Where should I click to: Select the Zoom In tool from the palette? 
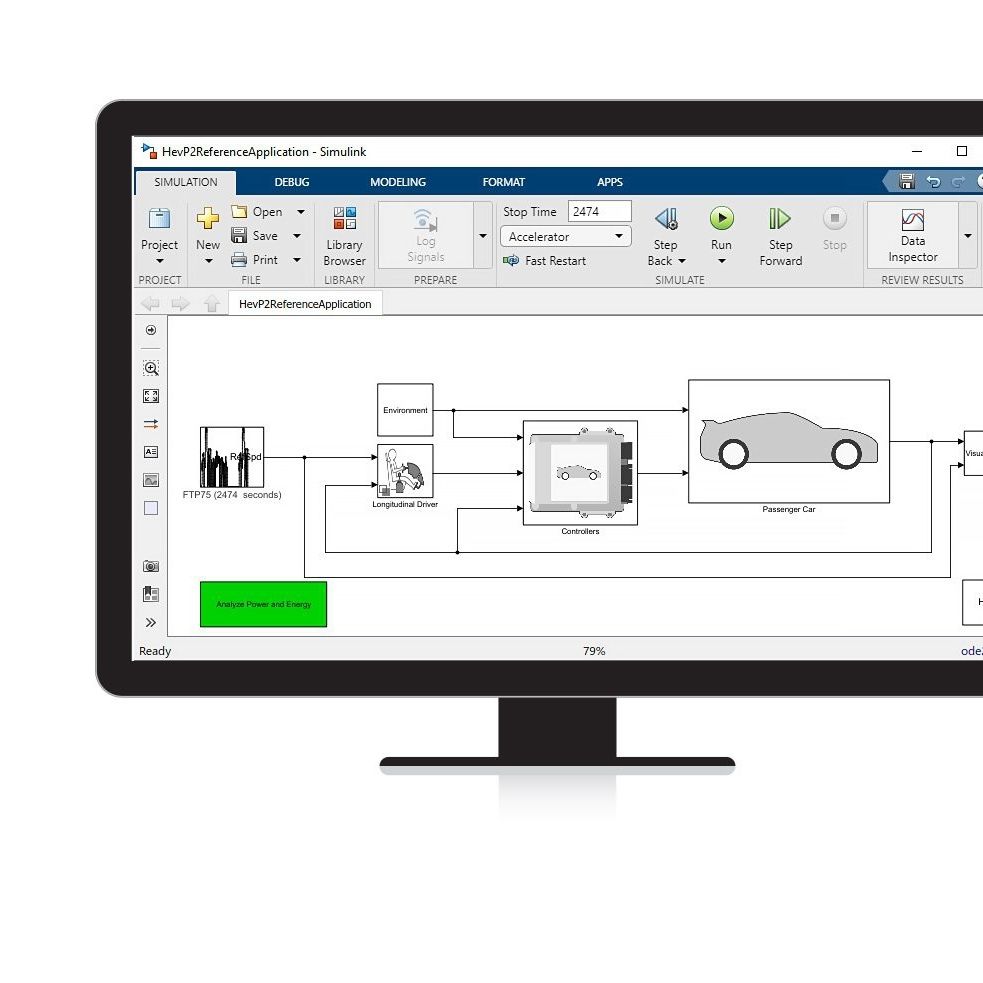[150, 368]
